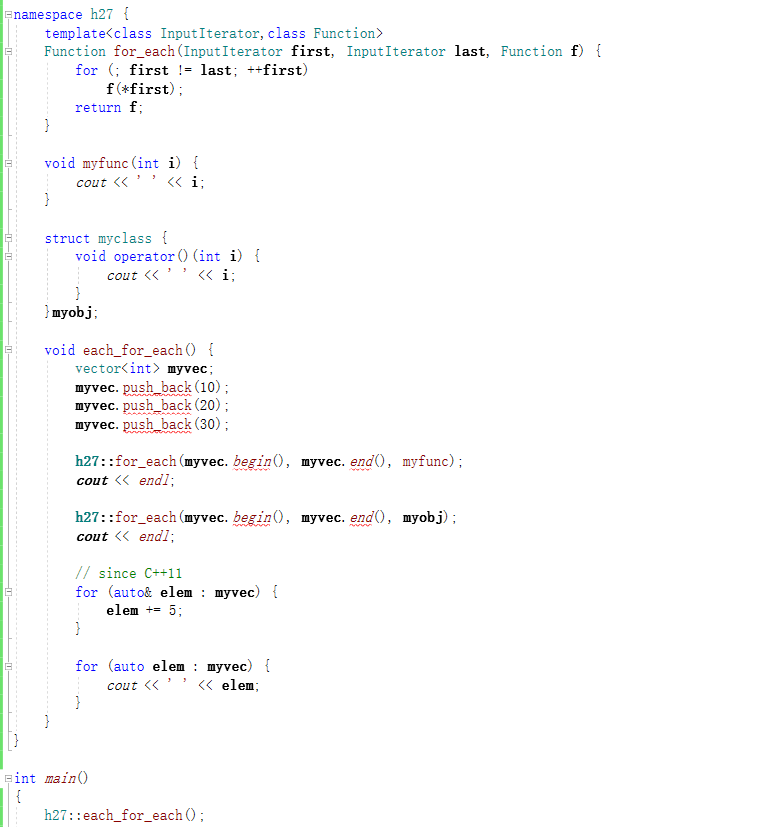This screenshot has height=827, width=762.
Task: Click the 'cout << ' ' << i;' line inside myfunc
Action: click(x=140, y=182)
